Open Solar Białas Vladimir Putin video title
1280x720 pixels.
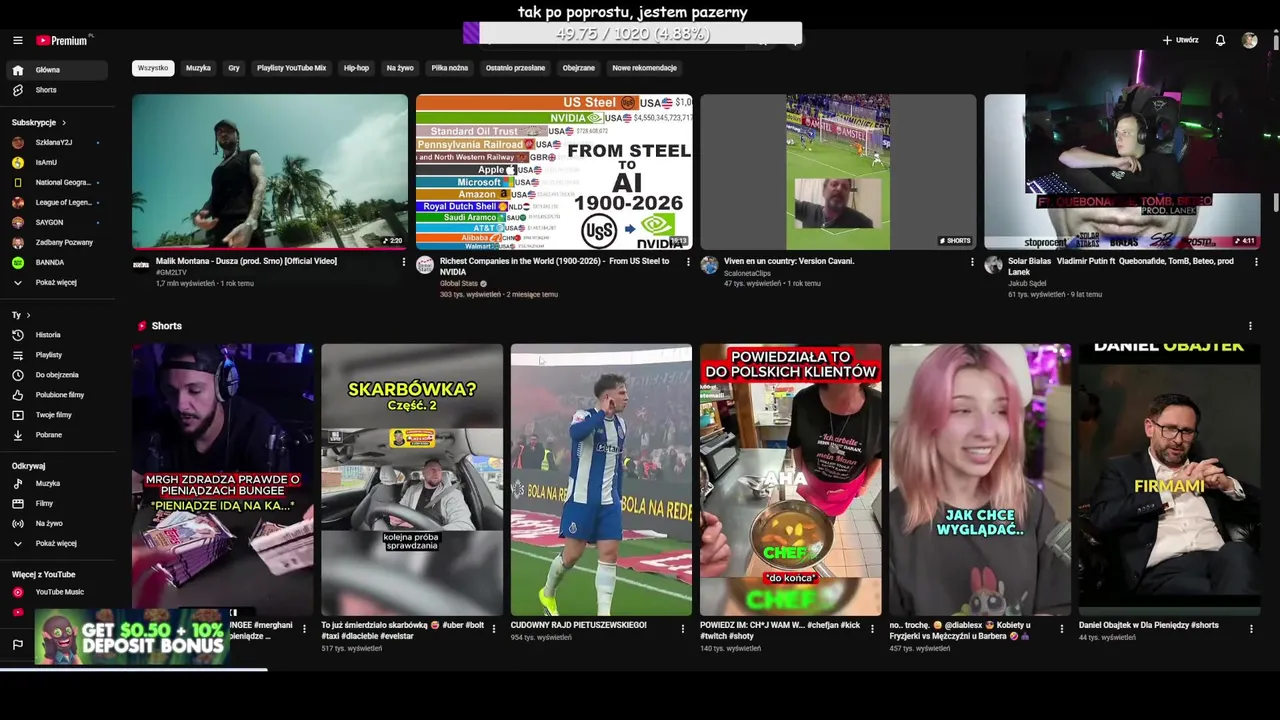(x=1121, y=266)
